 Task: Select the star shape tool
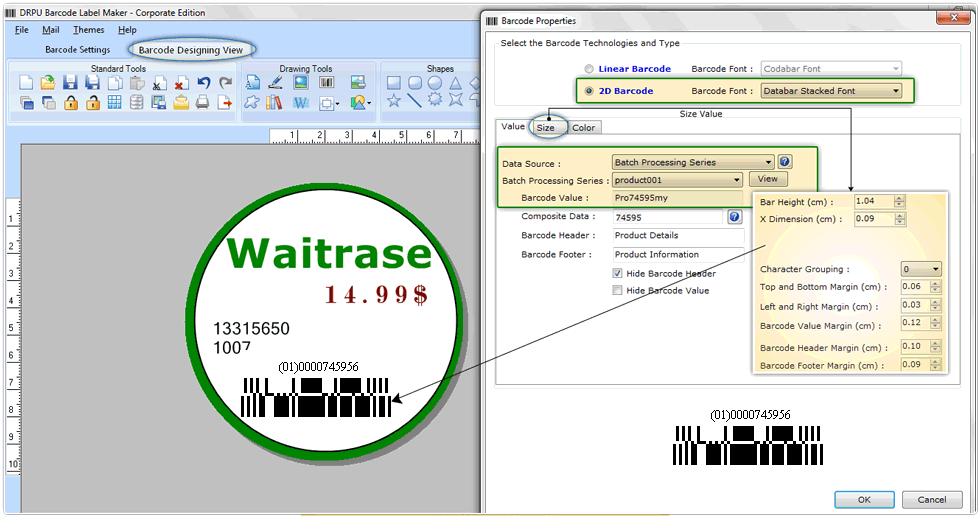click(393, 101)
